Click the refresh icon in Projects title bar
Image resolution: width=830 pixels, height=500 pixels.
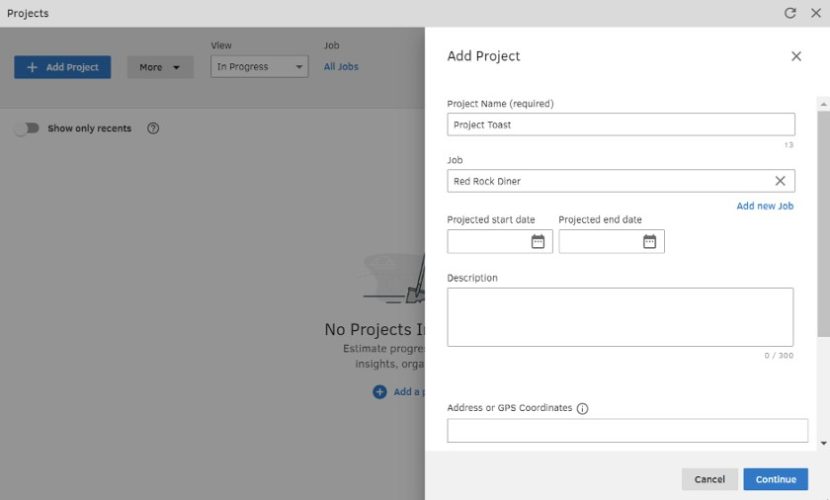point(790,13)
